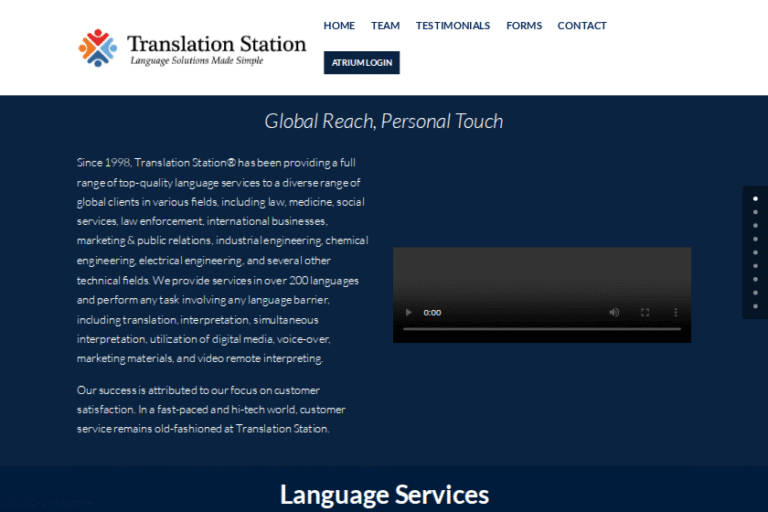Viewport: 768px width, 512px height.
Task: Open the TESTIMONIALS page
Action: (x=453, y=26)
